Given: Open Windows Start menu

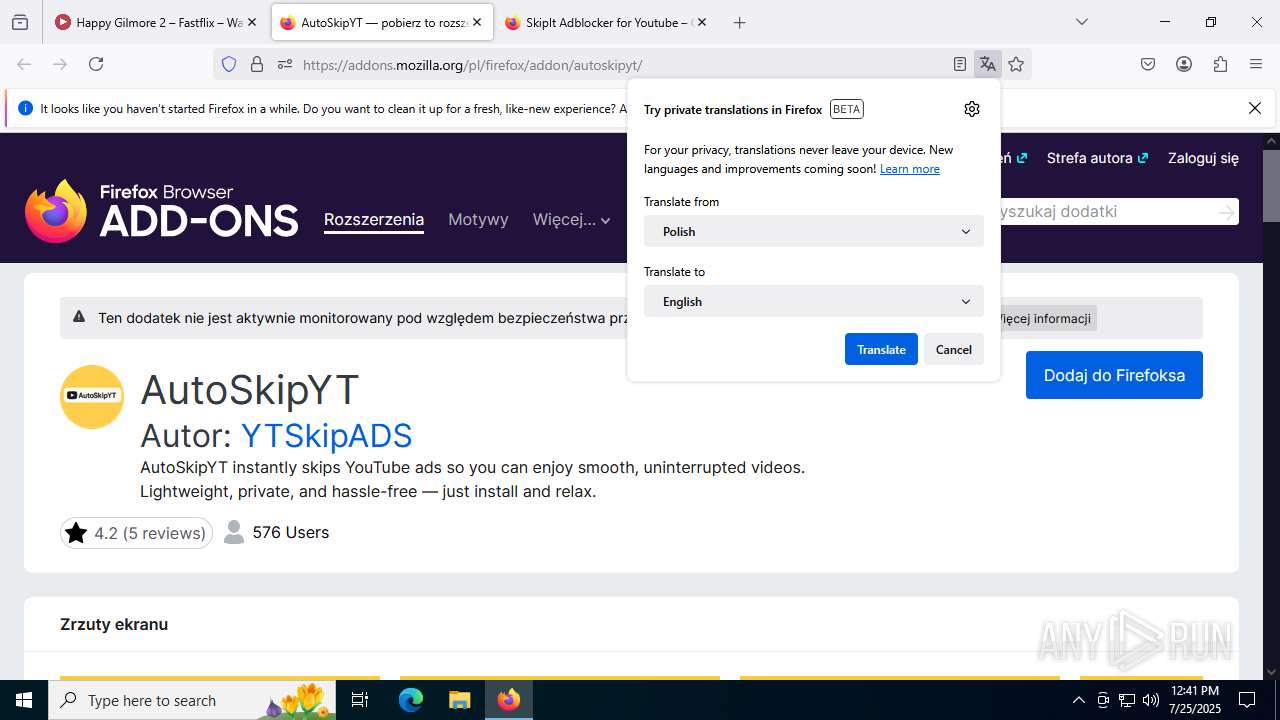Looking at the screenshot, I should tap(24, 700).
